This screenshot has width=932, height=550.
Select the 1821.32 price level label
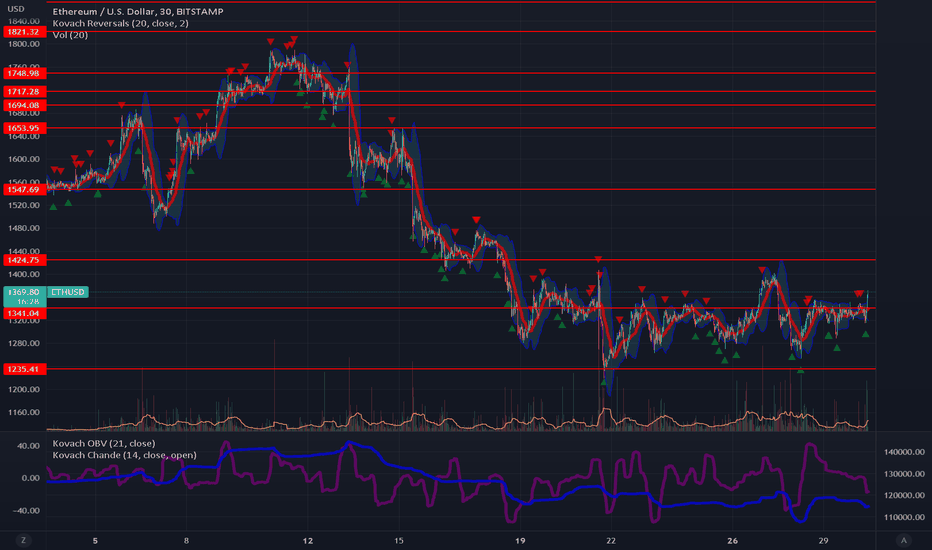pos(24,32)
